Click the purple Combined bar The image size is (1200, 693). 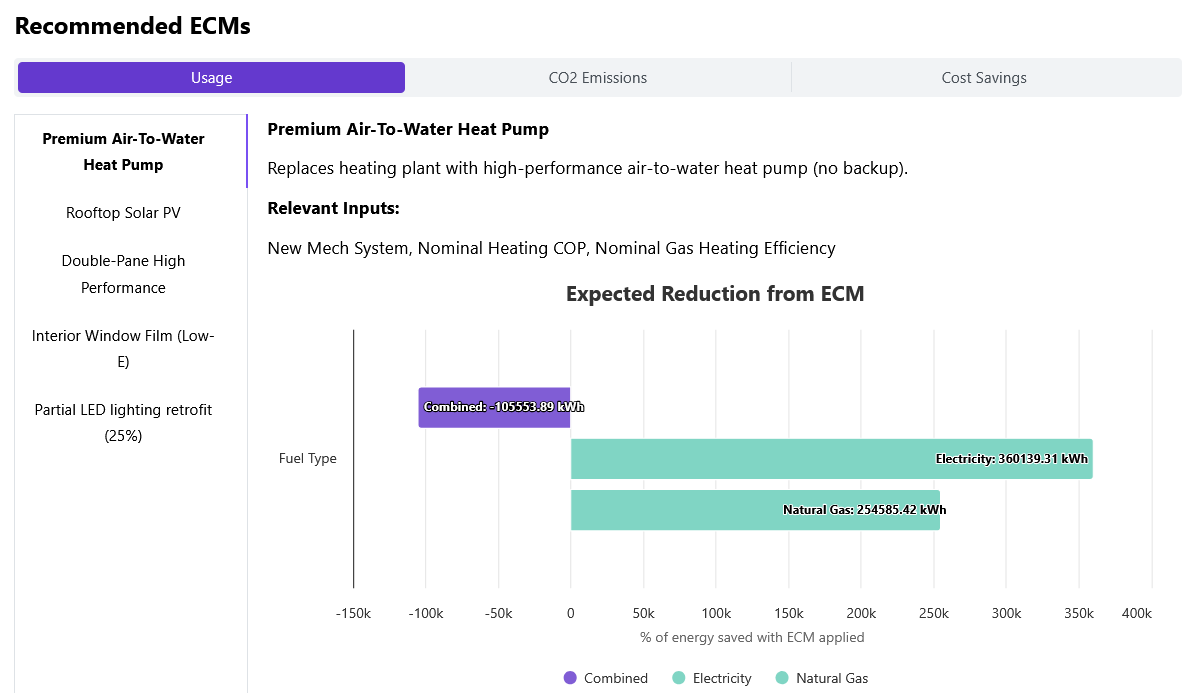[494, 407]
